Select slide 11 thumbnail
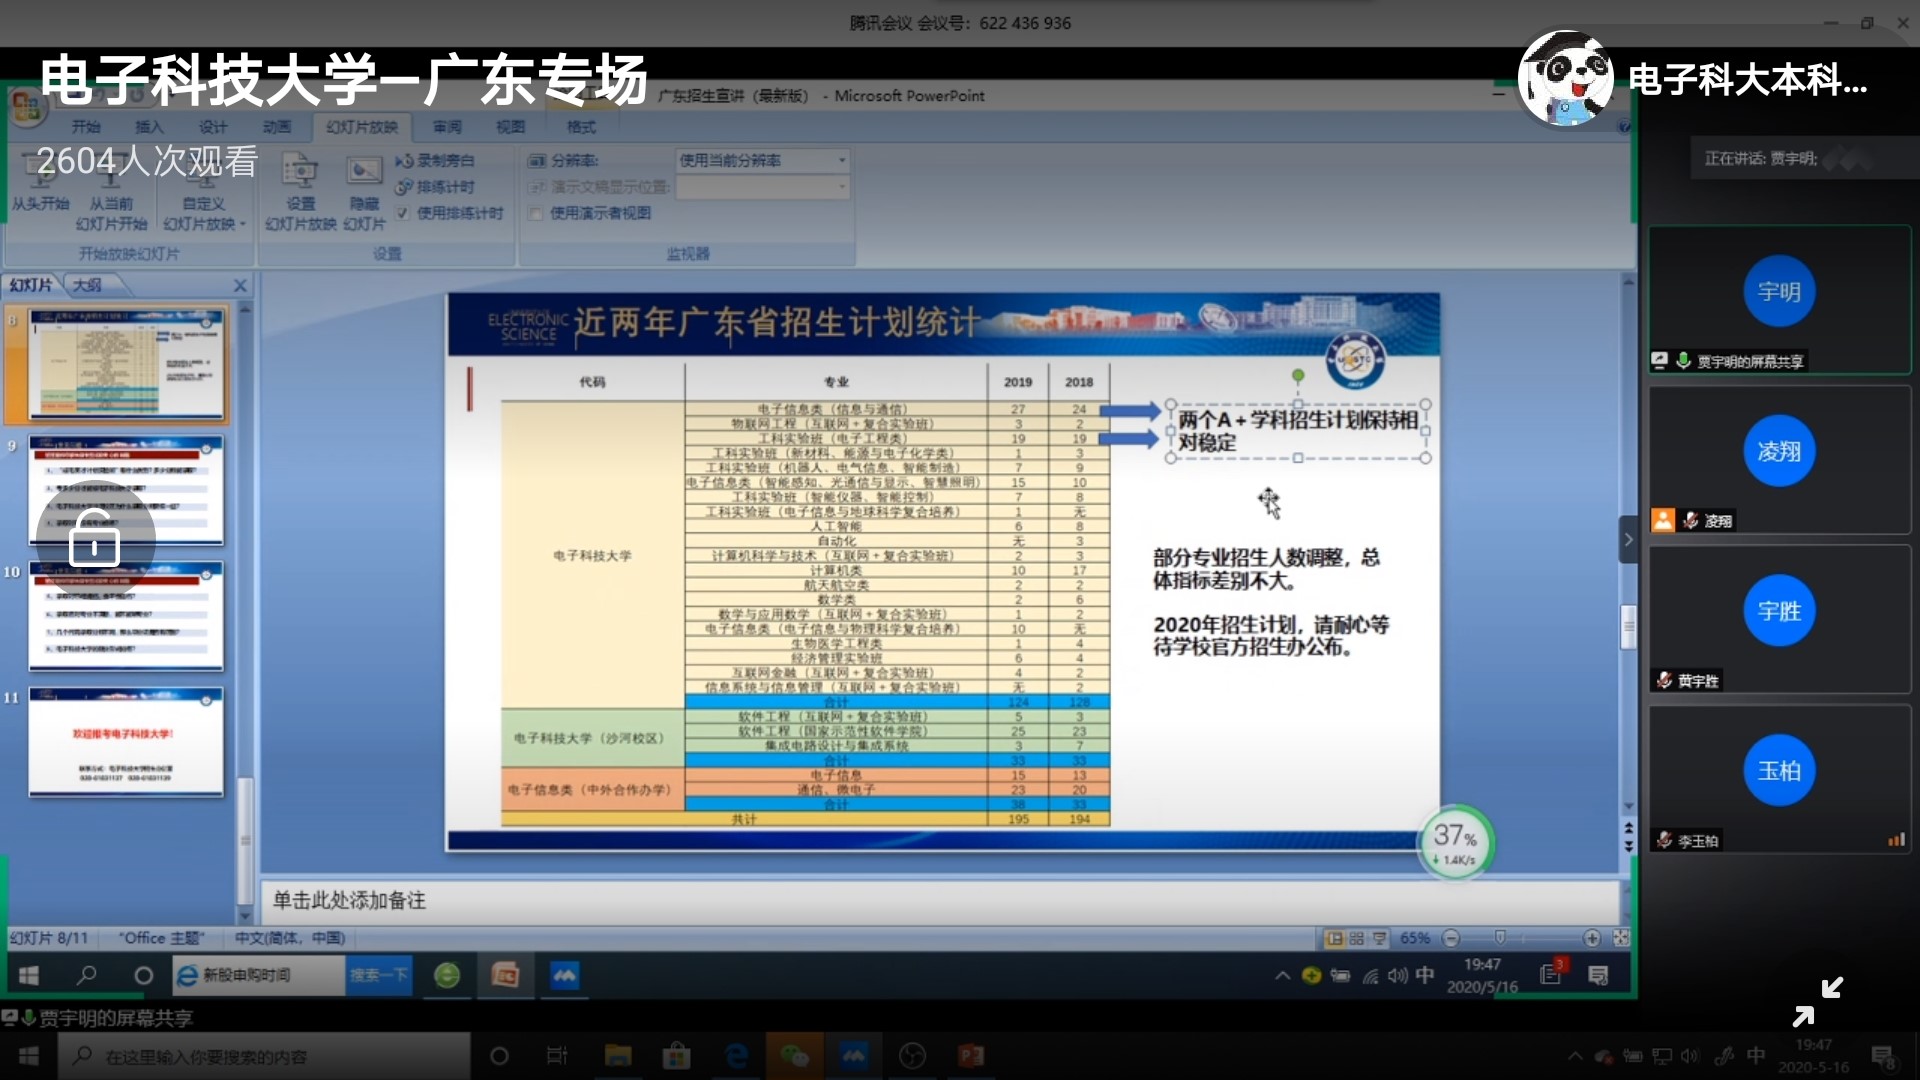Screen dimensions: 1920x1080 (126, 742)
